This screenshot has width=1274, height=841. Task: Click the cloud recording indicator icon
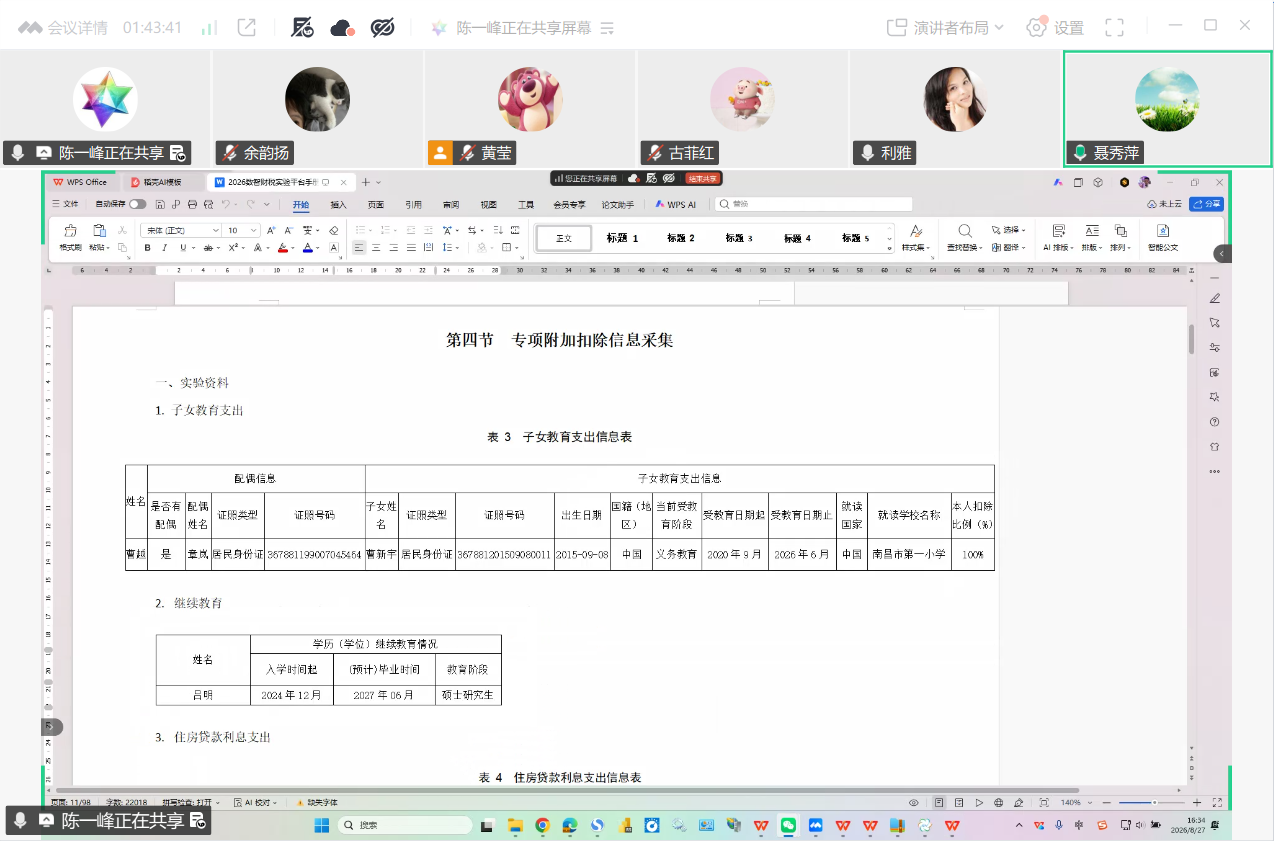click(343, 28)
